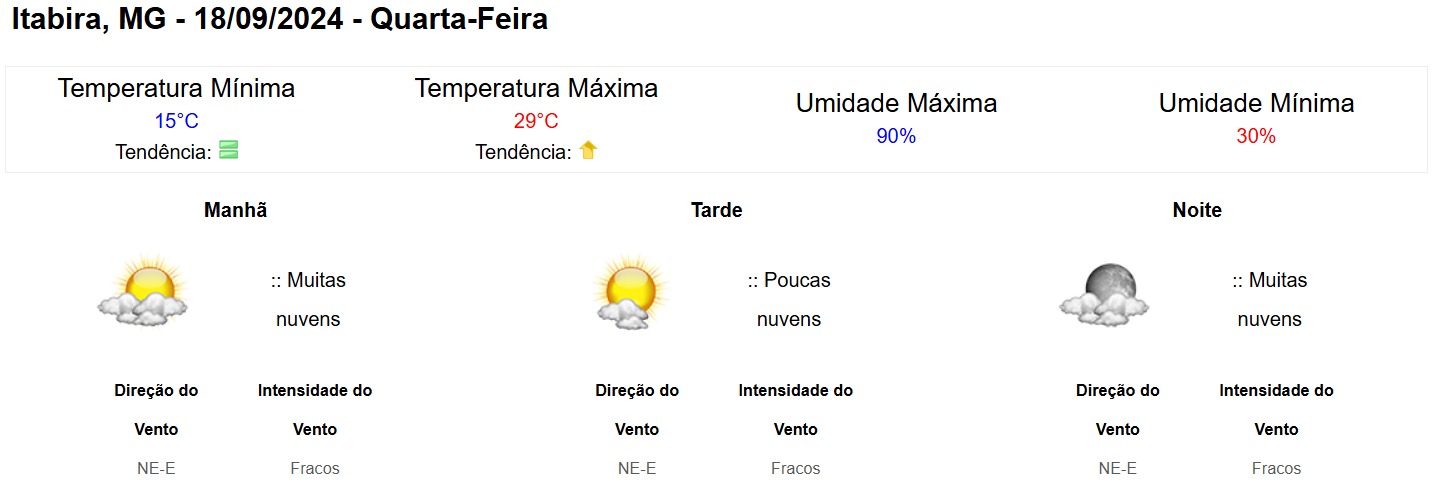Click the night Fracos wind intensity value

(1276, 468)
